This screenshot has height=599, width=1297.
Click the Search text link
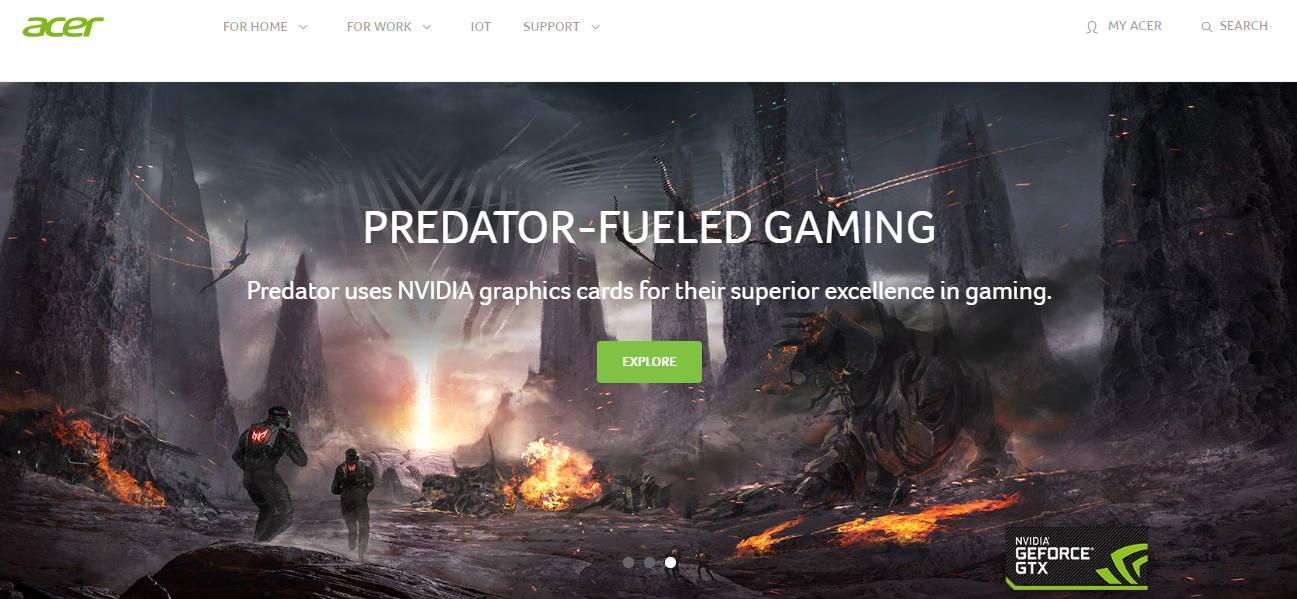pos(1244,26)
